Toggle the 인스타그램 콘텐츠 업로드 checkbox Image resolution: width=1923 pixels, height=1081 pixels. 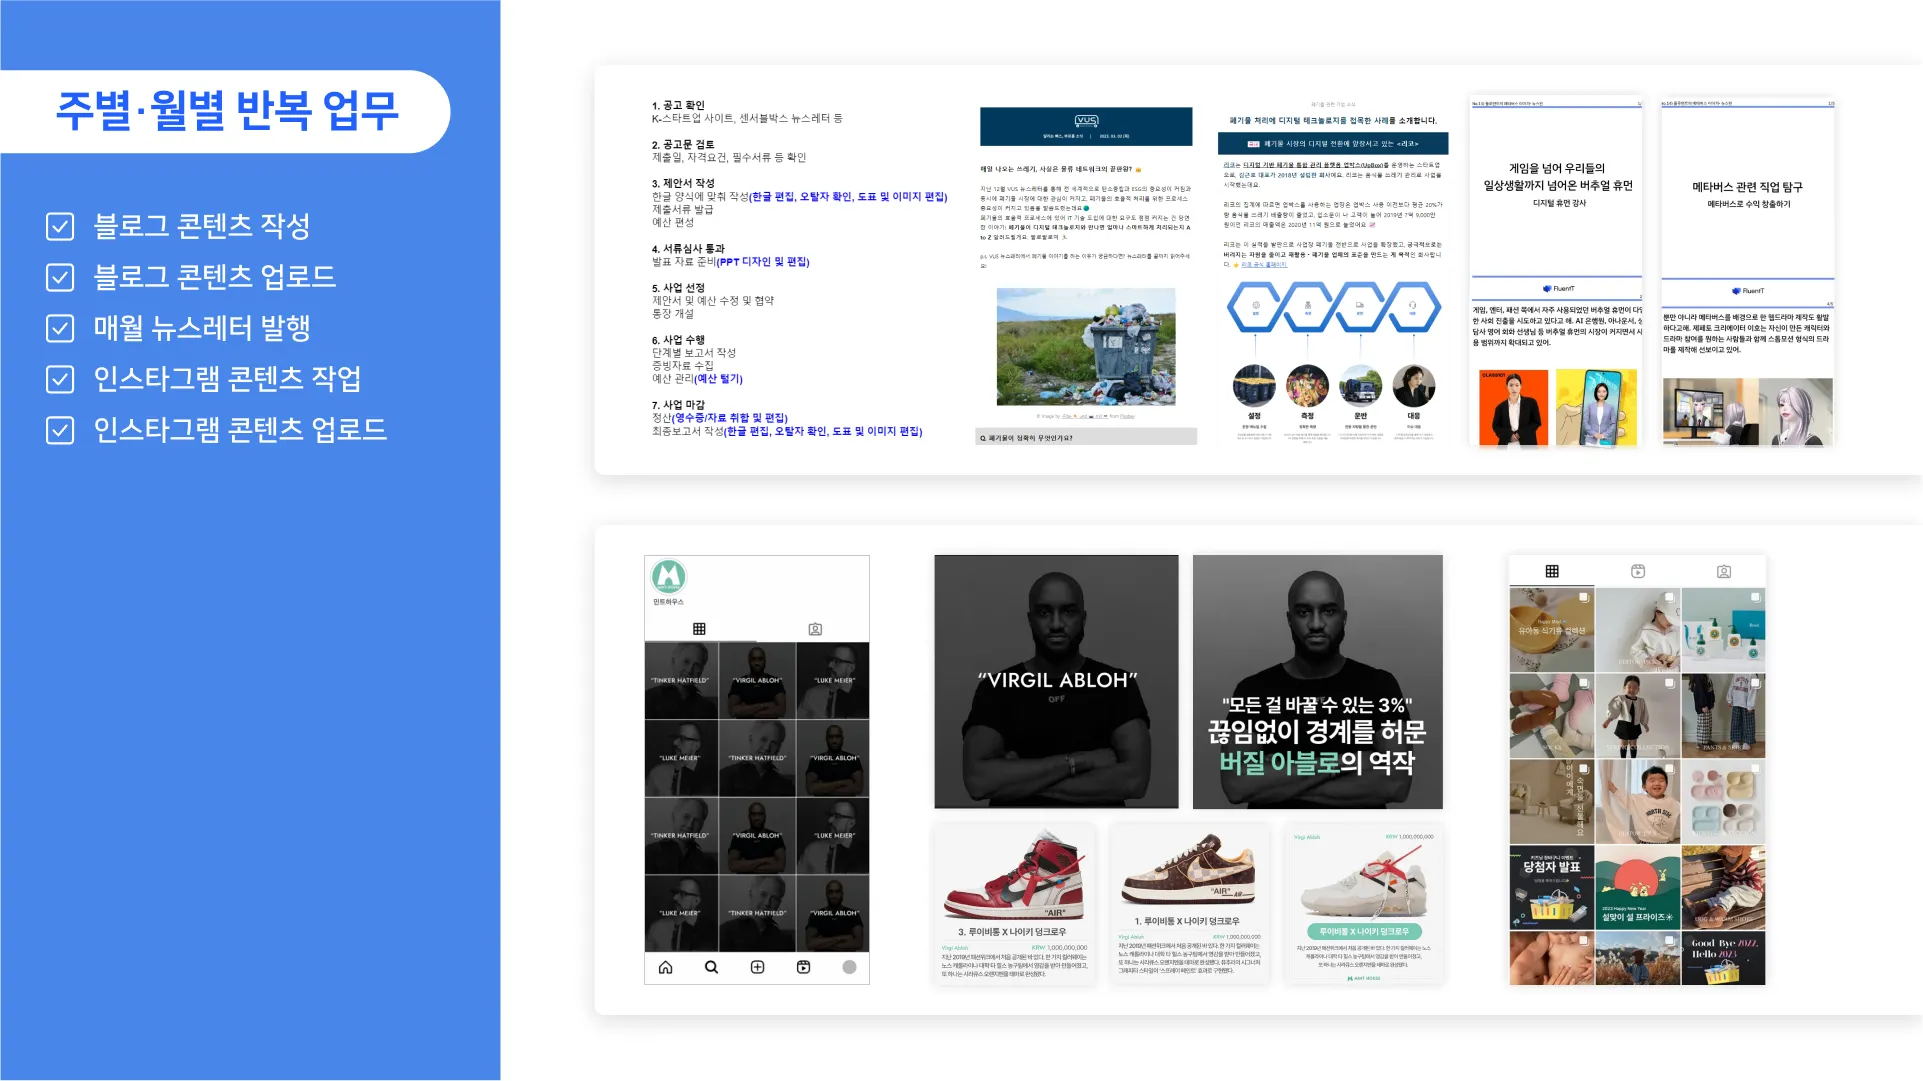point(60,430)
